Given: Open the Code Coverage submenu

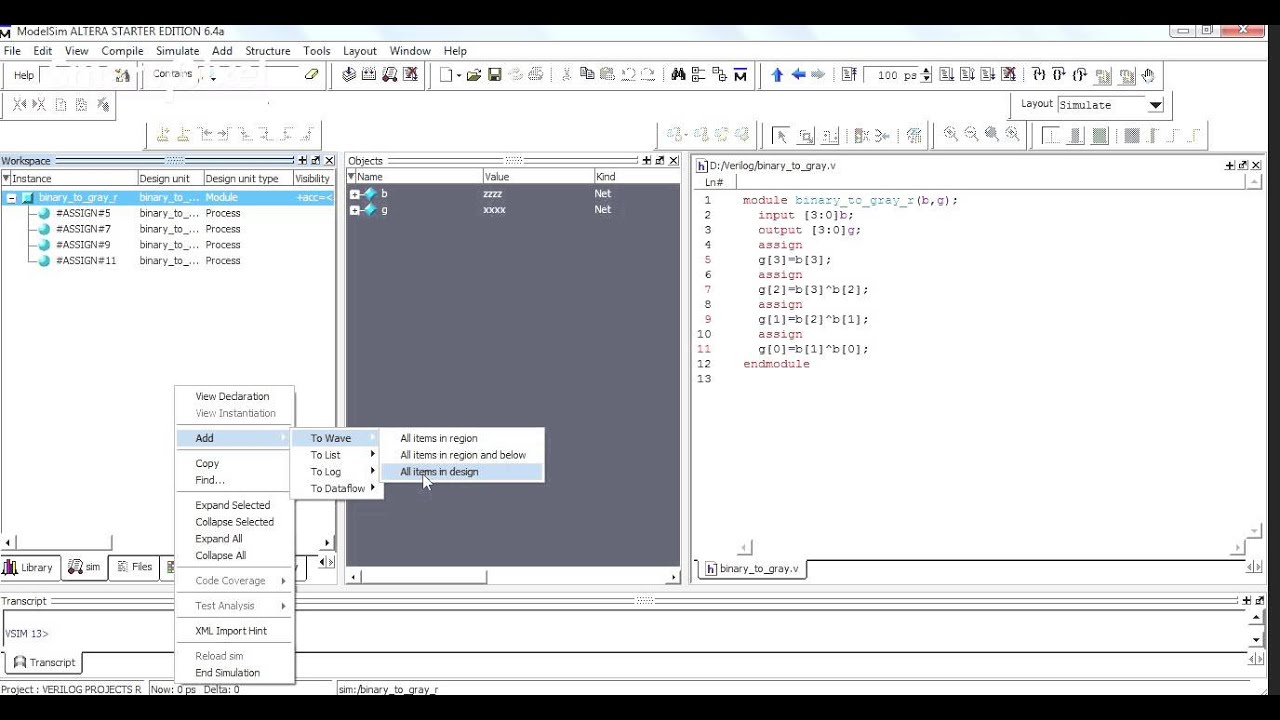Looking at the screenshot, I should pos(235,580).
